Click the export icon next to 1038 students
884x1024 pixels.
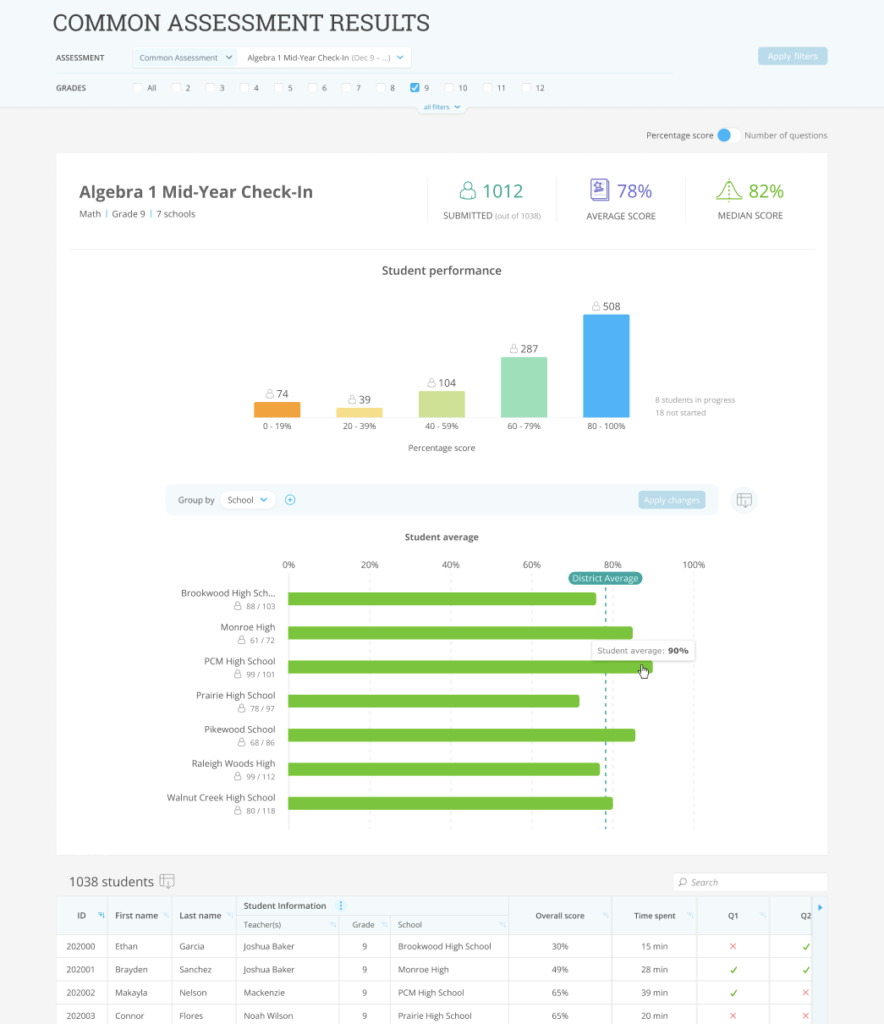tap(166, 882)
